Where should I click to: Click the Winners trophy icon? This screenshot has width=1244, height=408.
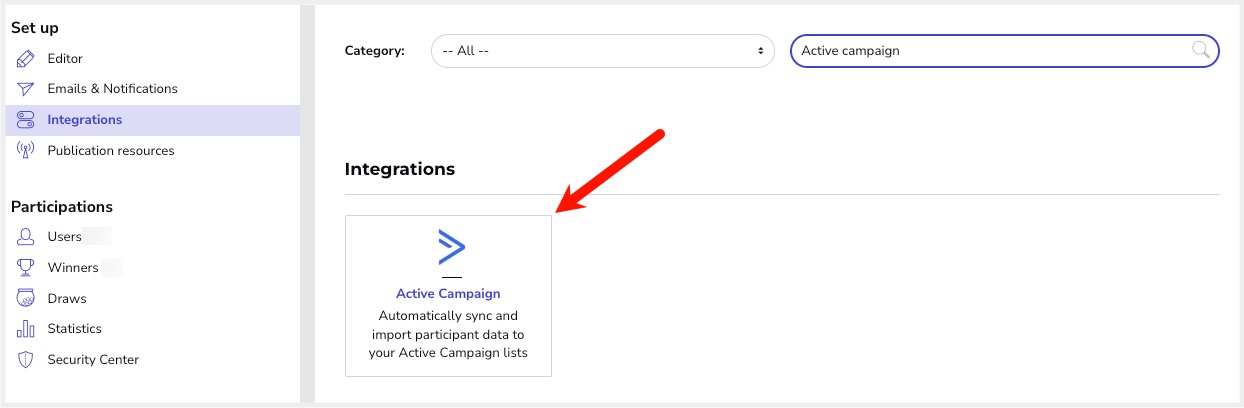coord(26,268)
